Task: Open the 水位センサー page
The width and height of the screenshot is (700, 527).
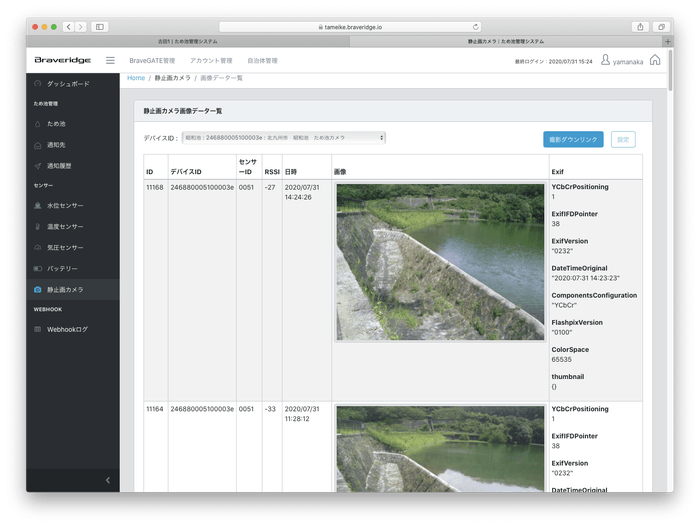Action: 66,206
